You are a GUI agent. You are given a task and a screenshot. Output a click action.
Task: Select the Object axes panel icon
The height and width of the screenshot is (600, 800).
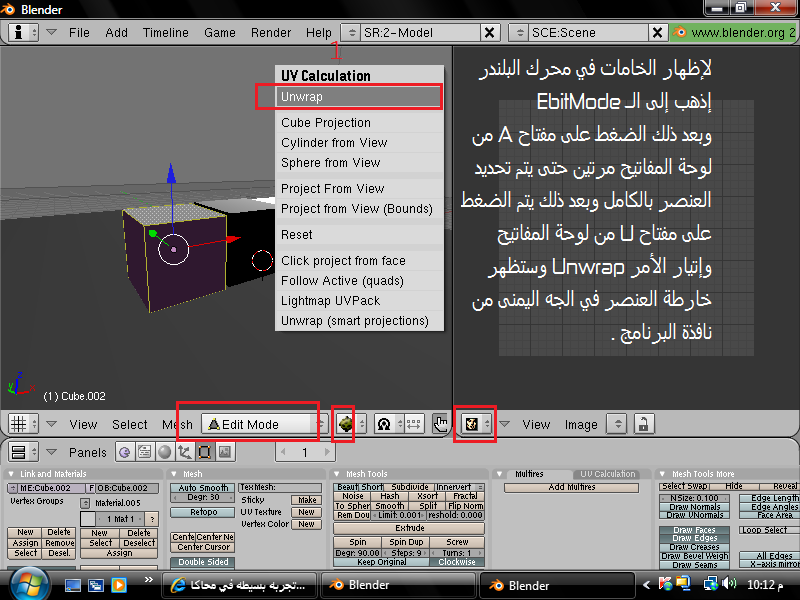185,452
